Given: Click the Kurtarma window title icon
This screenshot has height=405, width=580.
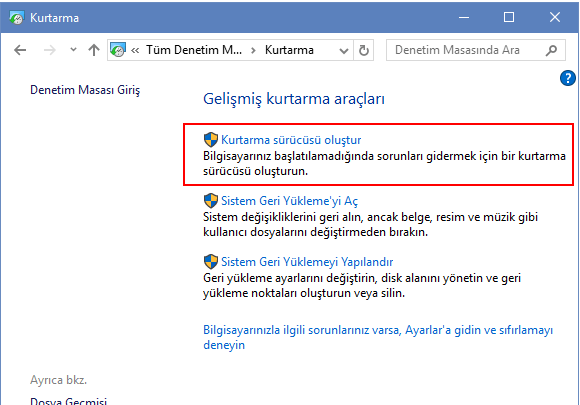Looking at the screenshot, I should click(17, 18).
